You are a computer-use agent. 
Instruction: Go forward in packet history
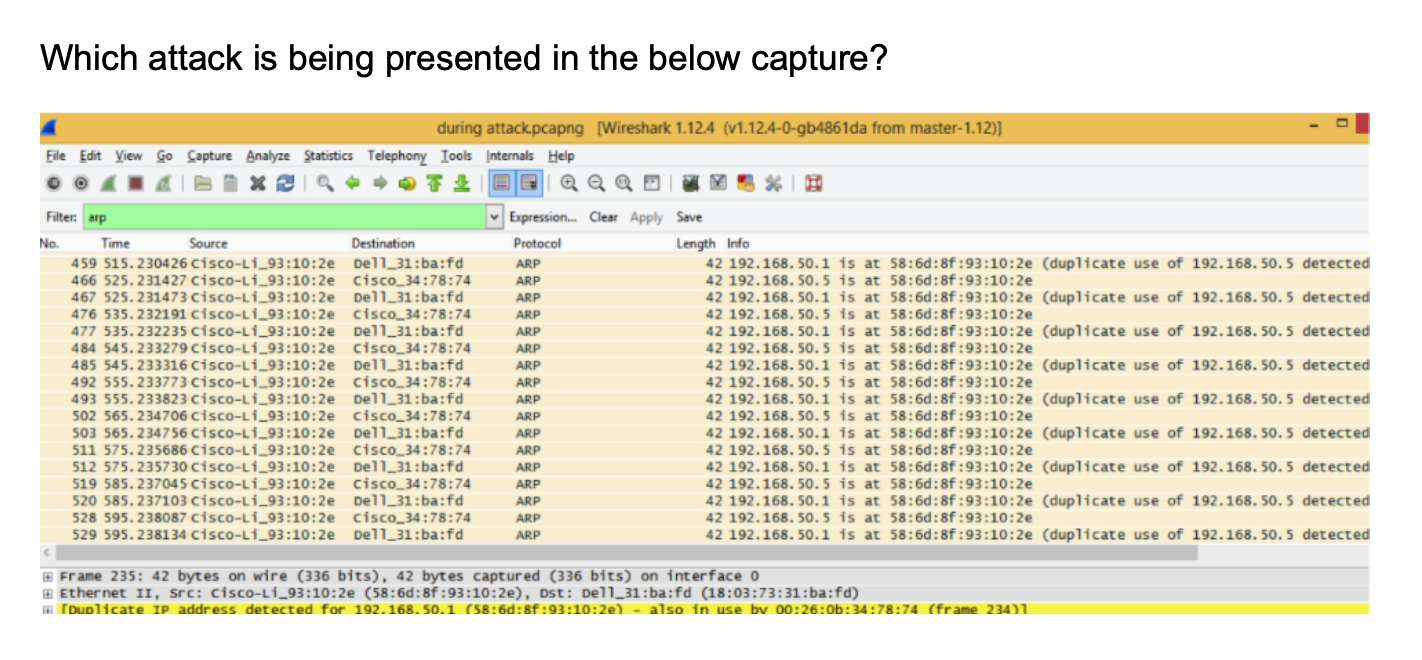[x=380, y=184]
